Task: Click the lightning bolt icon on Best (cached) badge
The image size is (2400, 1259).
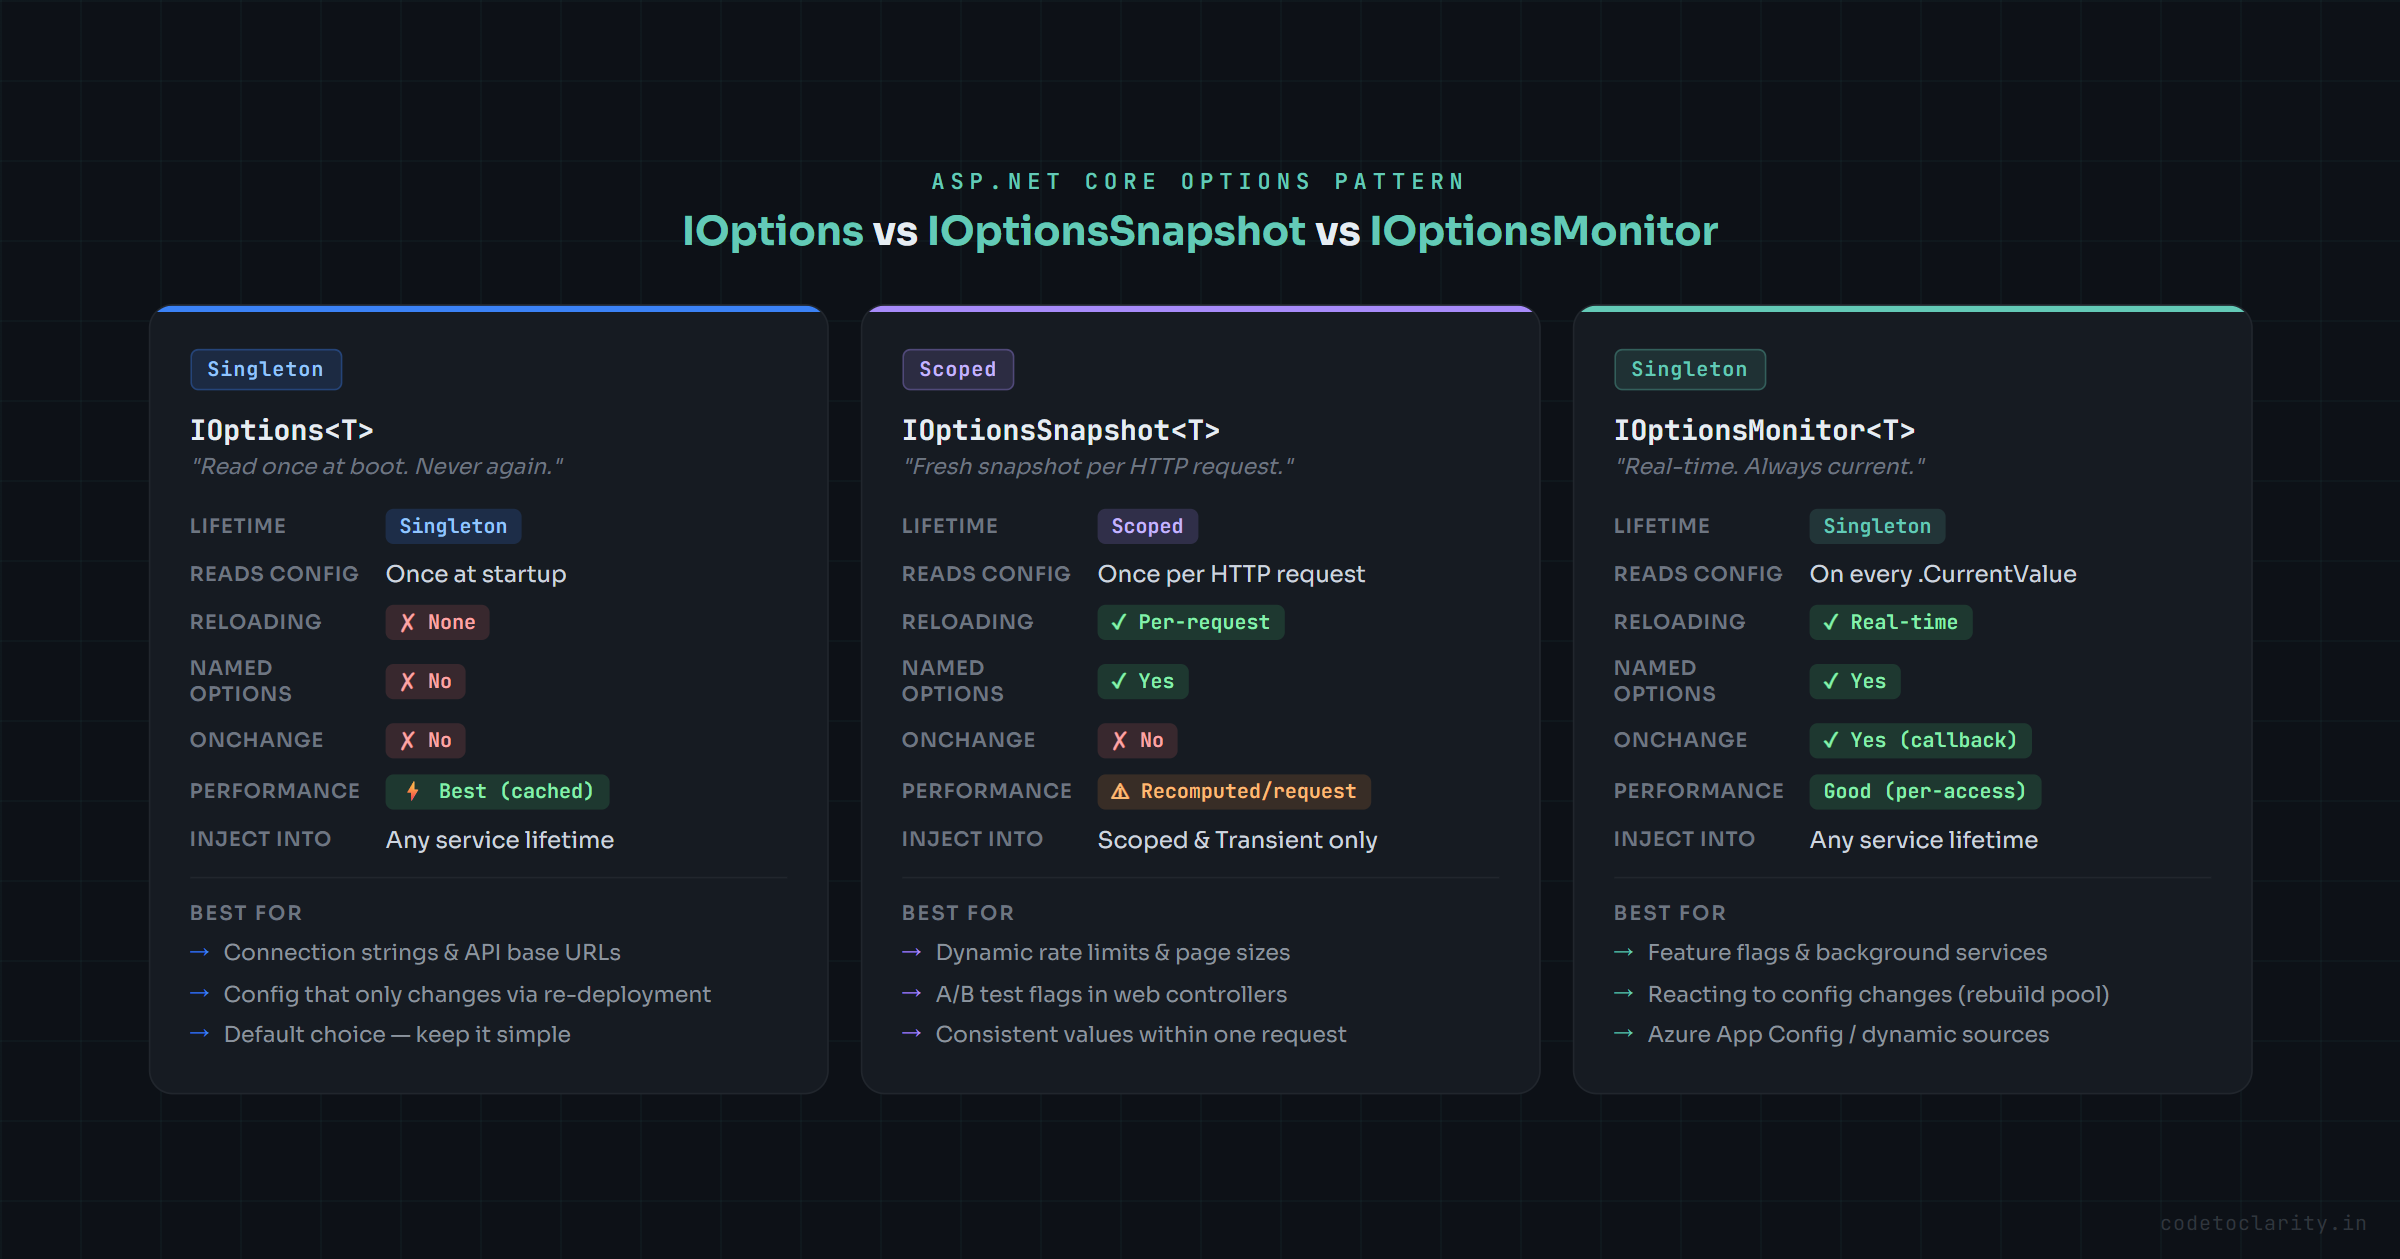Action: click(412, 791)
